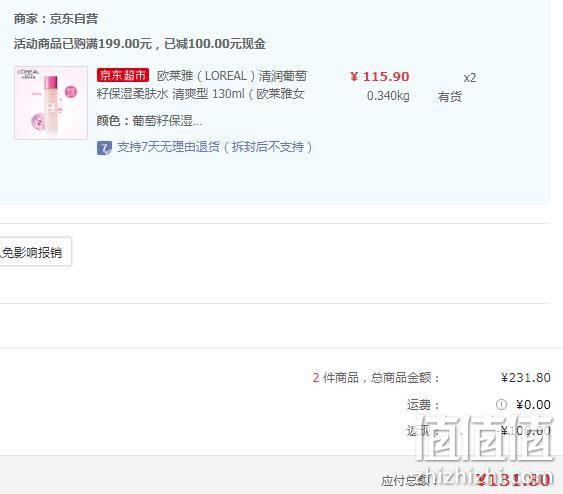Open the L'Oreal toner product thumbnail
Viewport: 563px width, 494px height.
(x=51, y=103)
